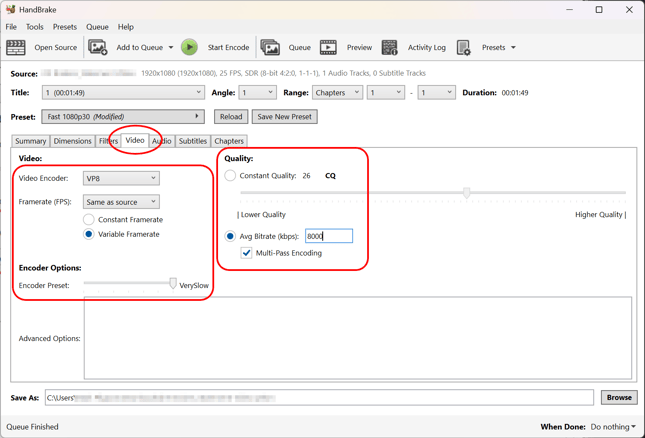Viewport: 645px width, 438px height.
Task: Switch to the Summary tab
Action: point(30,141)
